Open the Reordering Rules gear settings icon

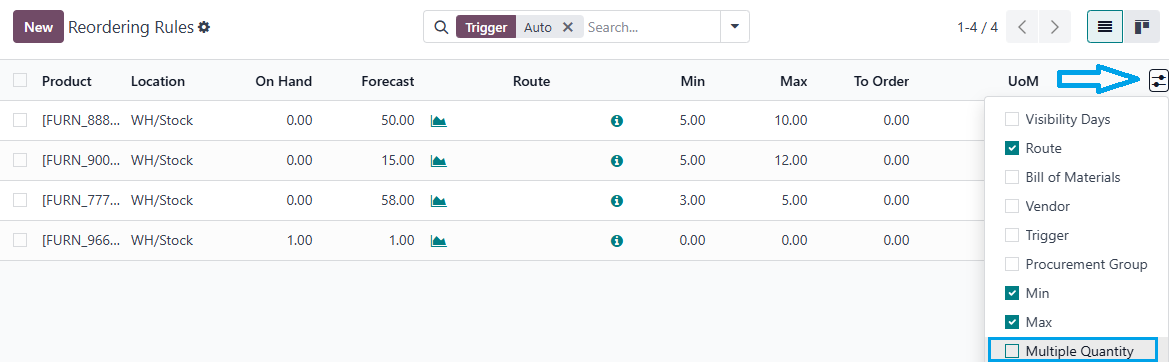tap(204, 27)
